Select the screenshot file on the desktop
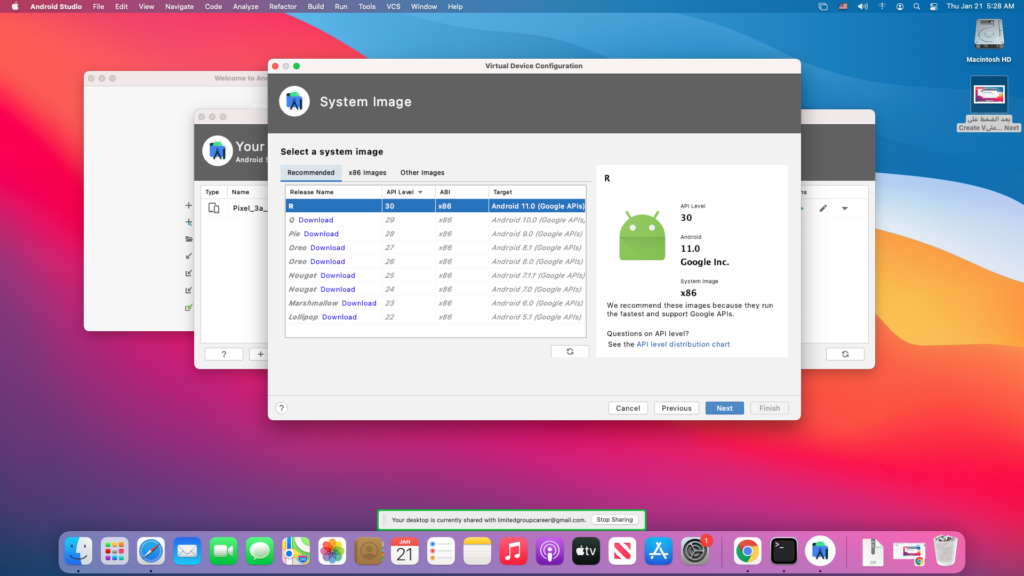1024x576 pixels. [989, 104]
